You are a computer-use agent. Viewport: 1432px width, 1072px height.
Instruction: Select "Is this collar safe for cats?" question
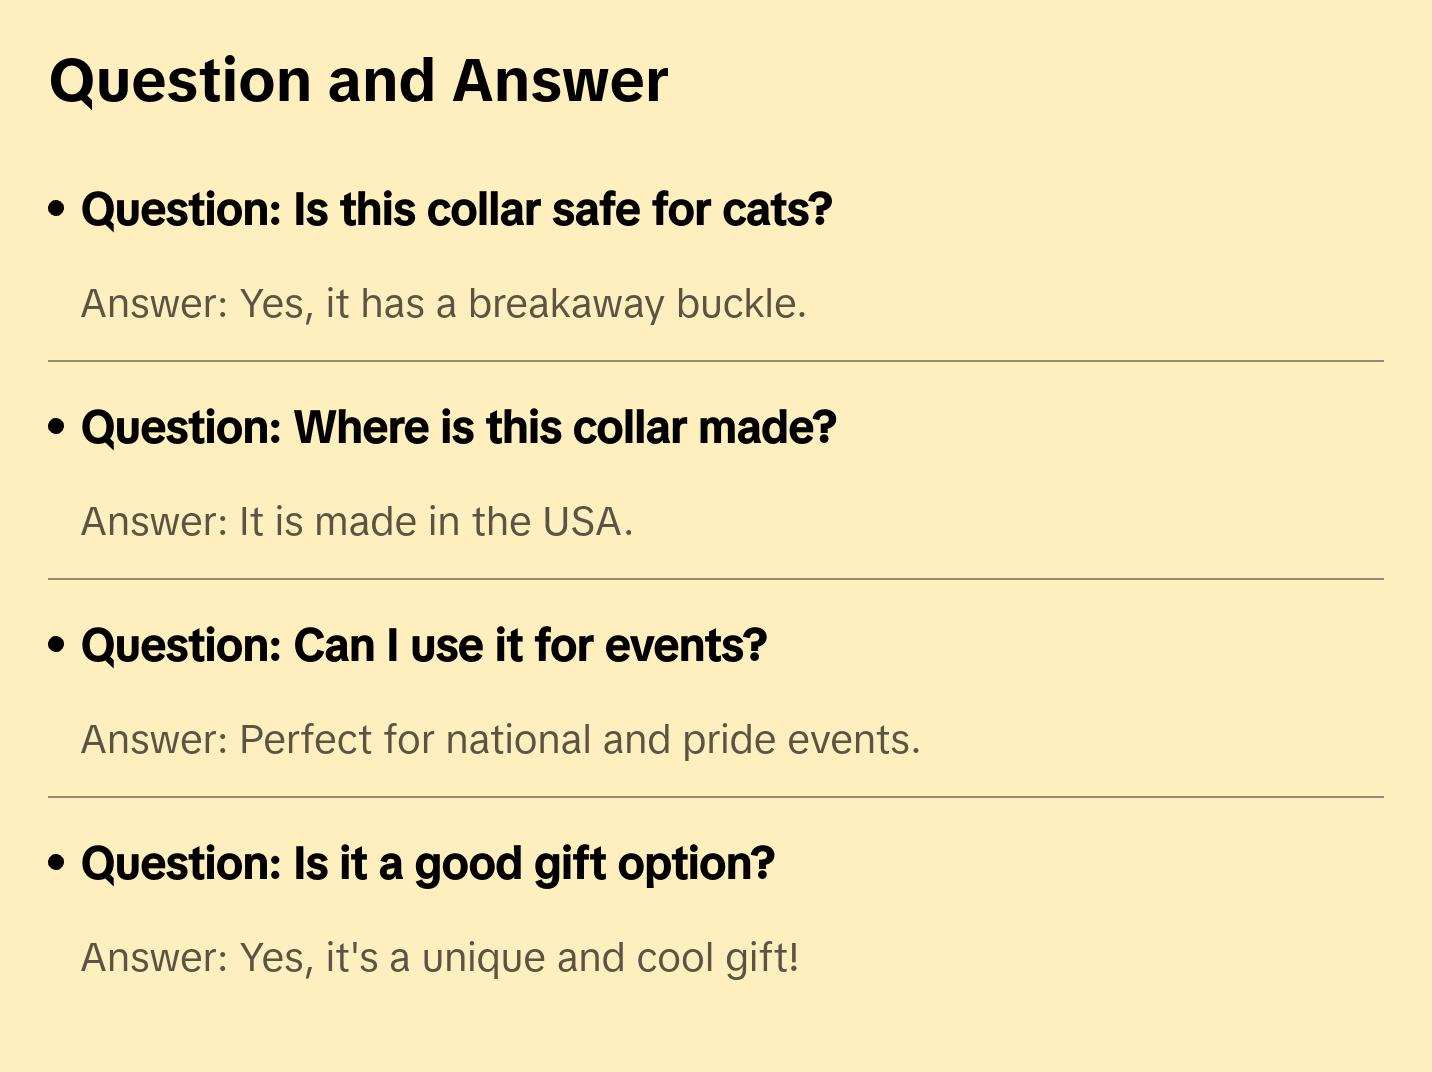457,210
